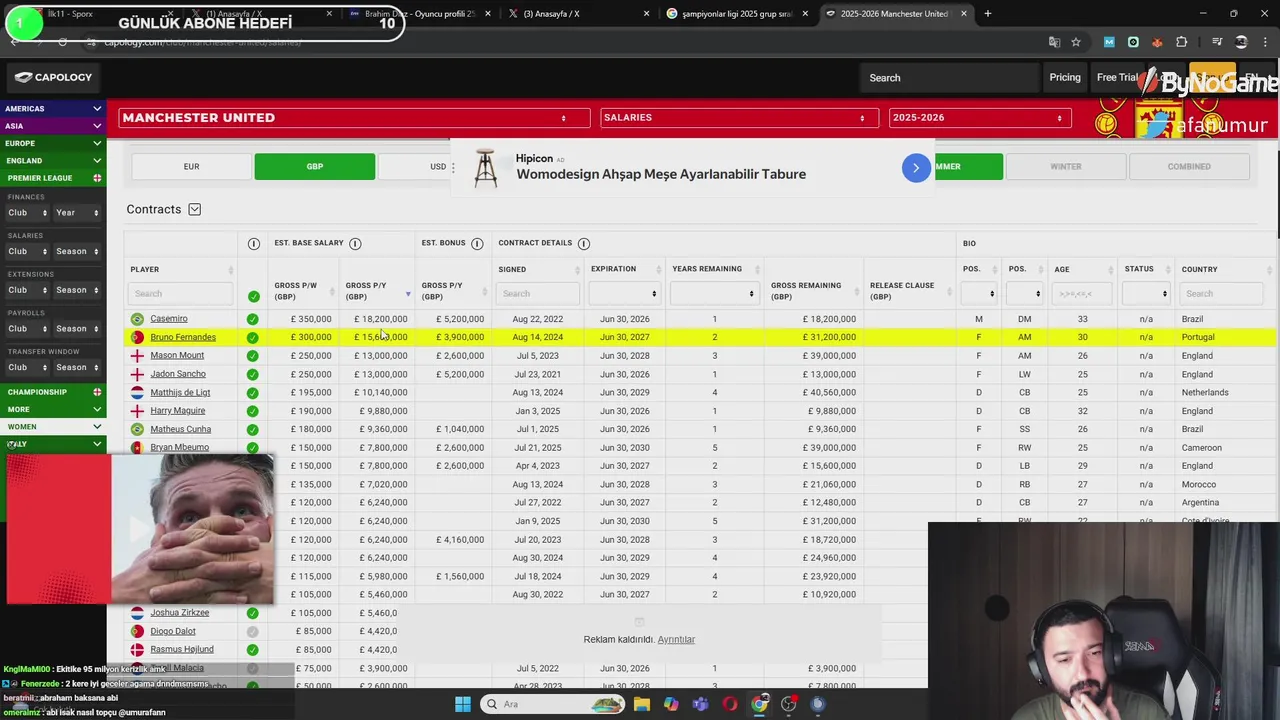Expand the Women section in sidebar
This screenshot has height=720, width=1280.
(x=53, y=427)
